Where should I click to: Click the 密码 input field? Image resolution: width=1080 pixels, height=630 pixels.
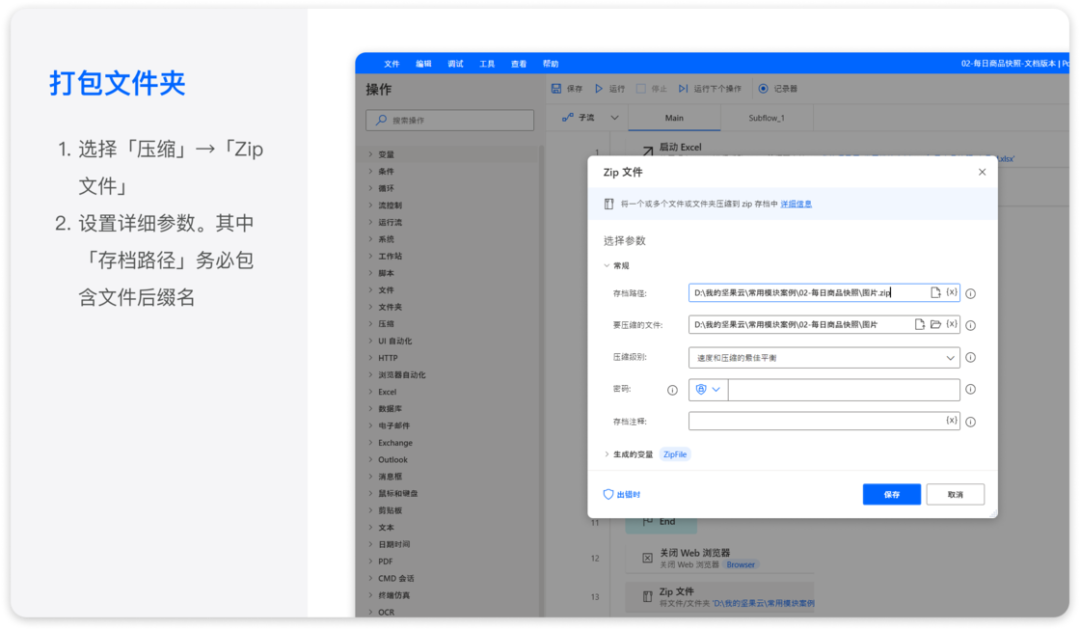pyautogui.click(x=843, y=390)
